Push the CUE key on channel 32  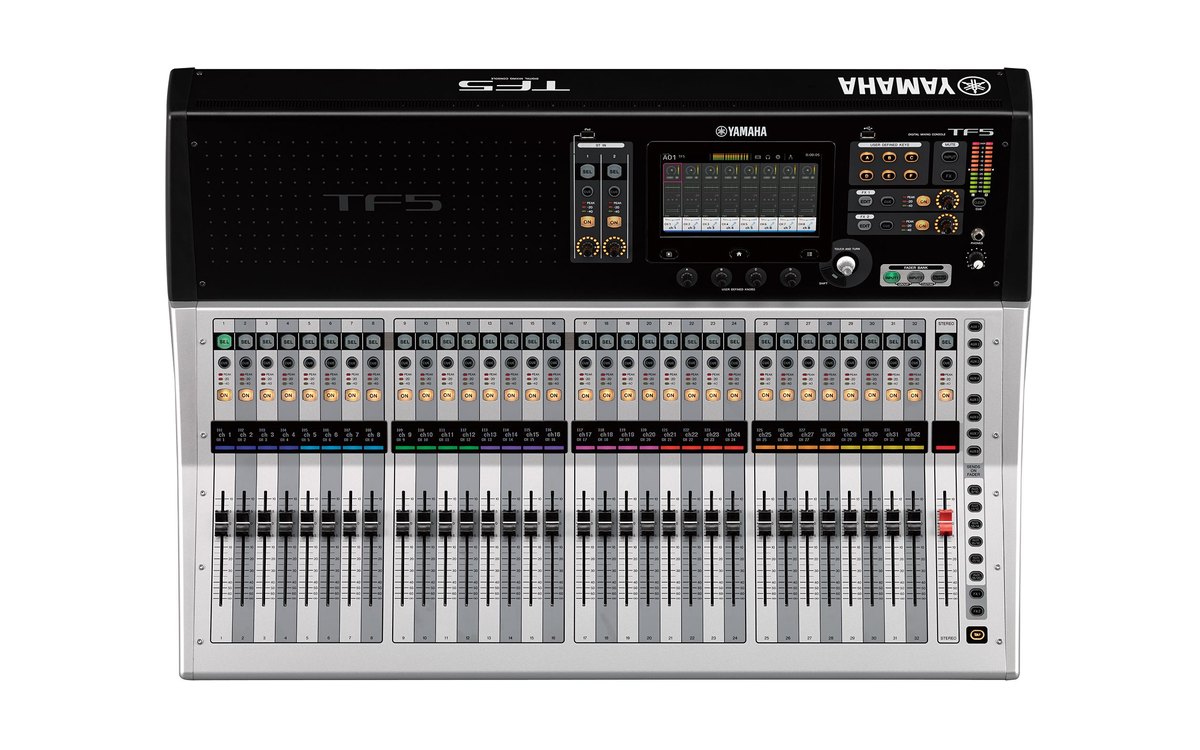click(914, 362)
